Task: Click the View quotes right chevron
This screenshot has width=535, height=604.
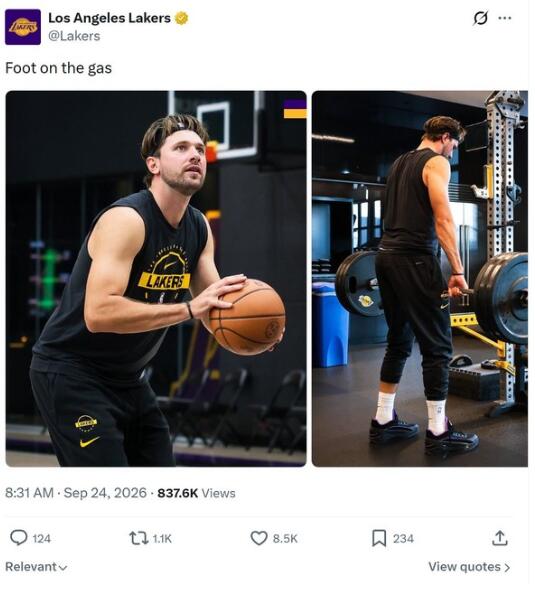Action: [x=507, y=567]
